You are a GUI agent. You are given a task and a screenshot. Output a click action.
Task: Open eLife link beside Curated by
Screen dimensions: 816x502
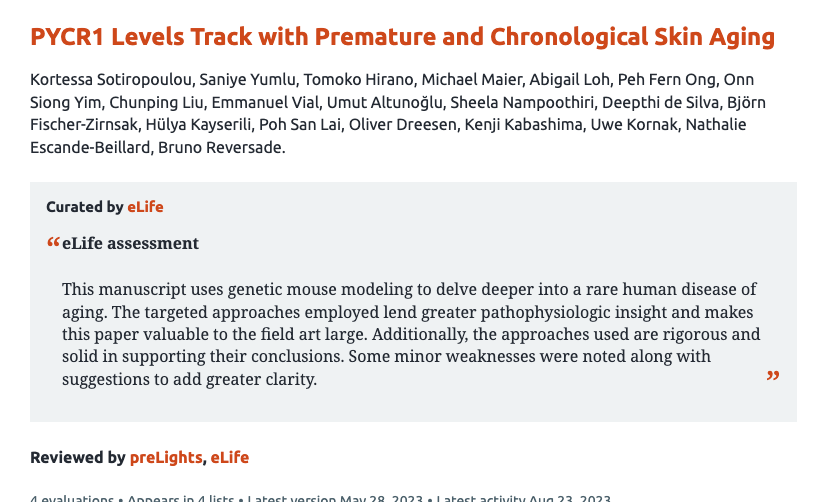pos(145,207)
